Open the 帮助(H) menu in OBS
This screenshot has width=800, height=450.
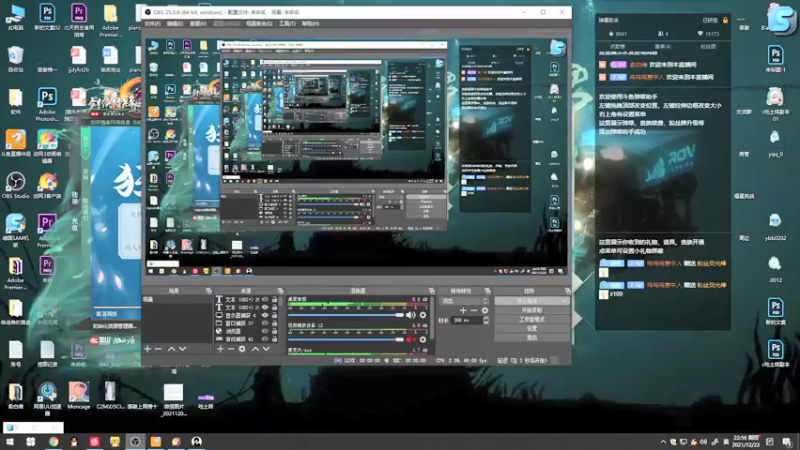click(310, 23)
